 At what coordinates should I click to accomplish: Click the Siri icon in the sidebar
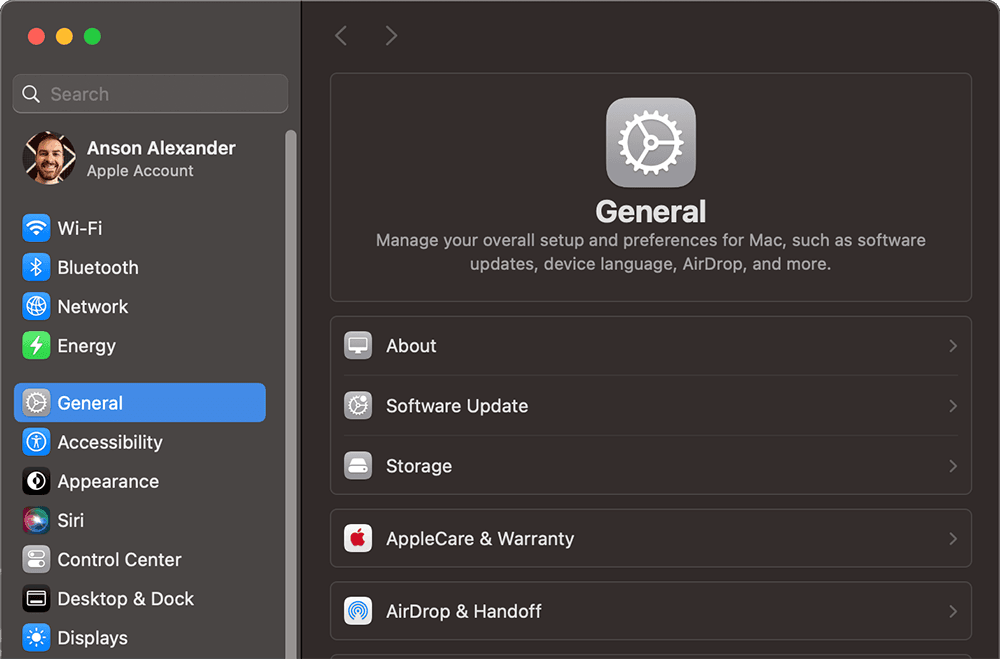point(36,520)
